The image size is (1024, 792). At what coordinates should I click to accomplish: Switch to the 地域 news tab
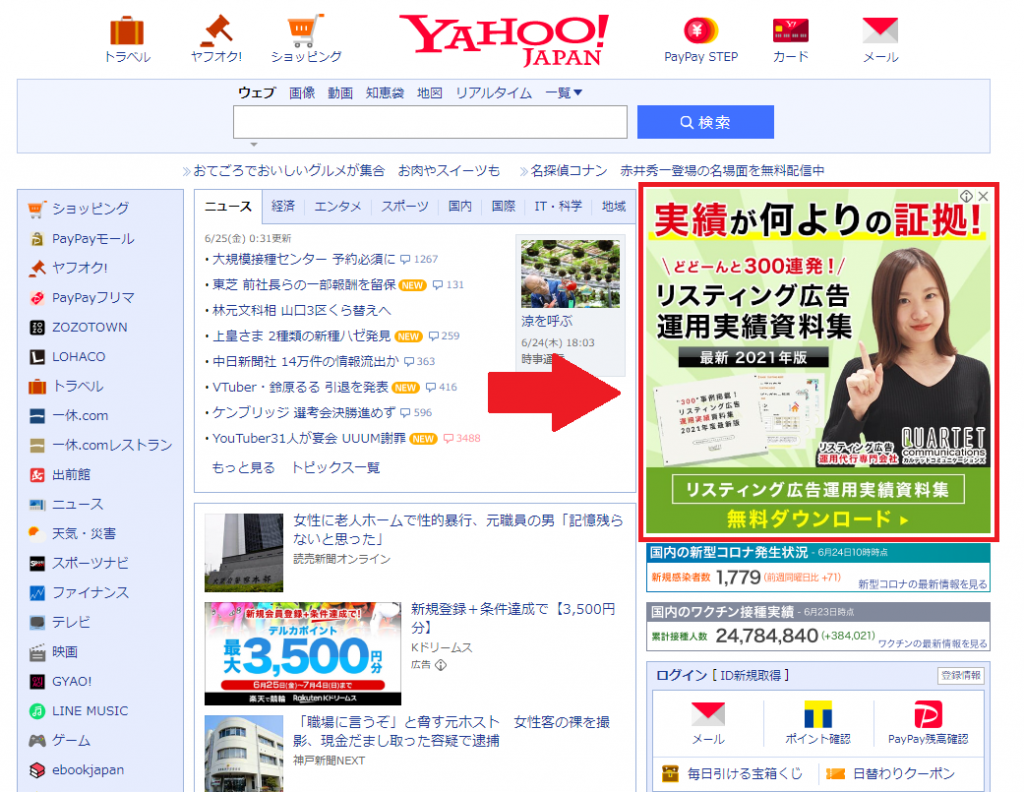tap(614, 206)
